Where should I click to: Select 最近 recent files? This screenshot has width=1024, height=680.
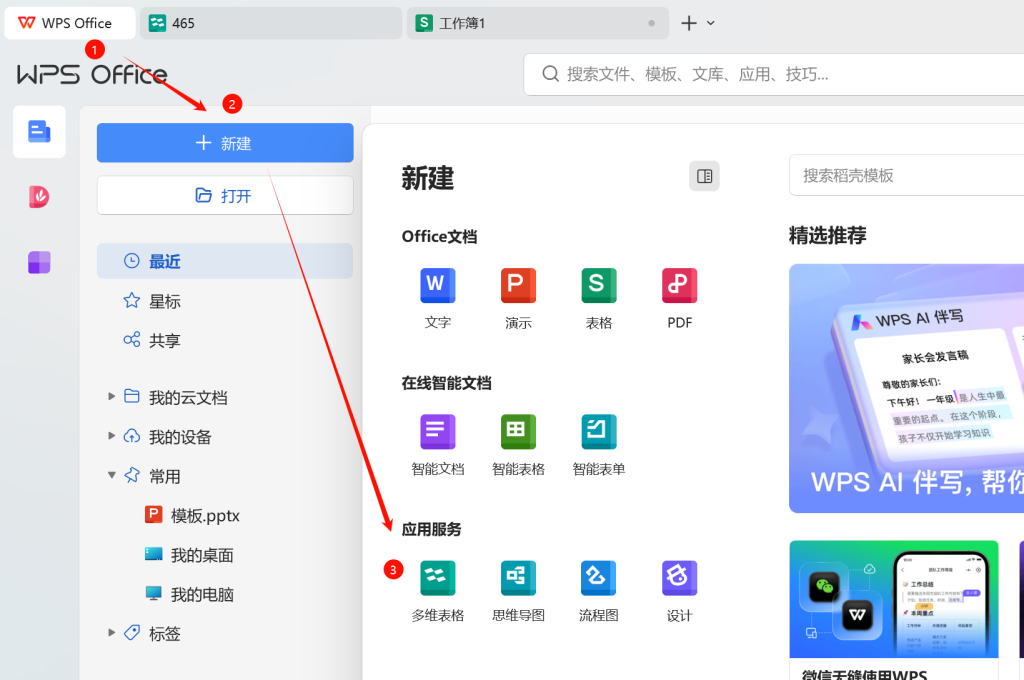point(225,261)
